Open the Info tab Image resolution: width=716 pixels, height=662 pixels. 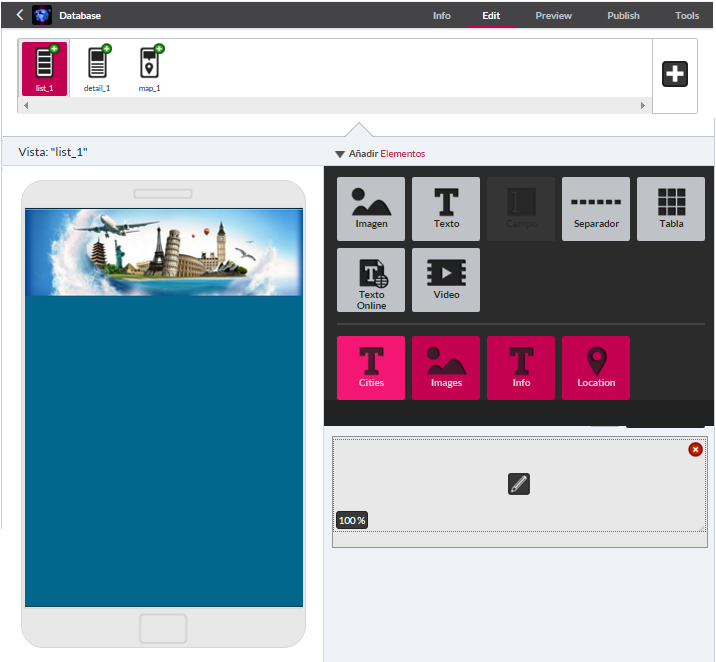click(x=442, y=16)
